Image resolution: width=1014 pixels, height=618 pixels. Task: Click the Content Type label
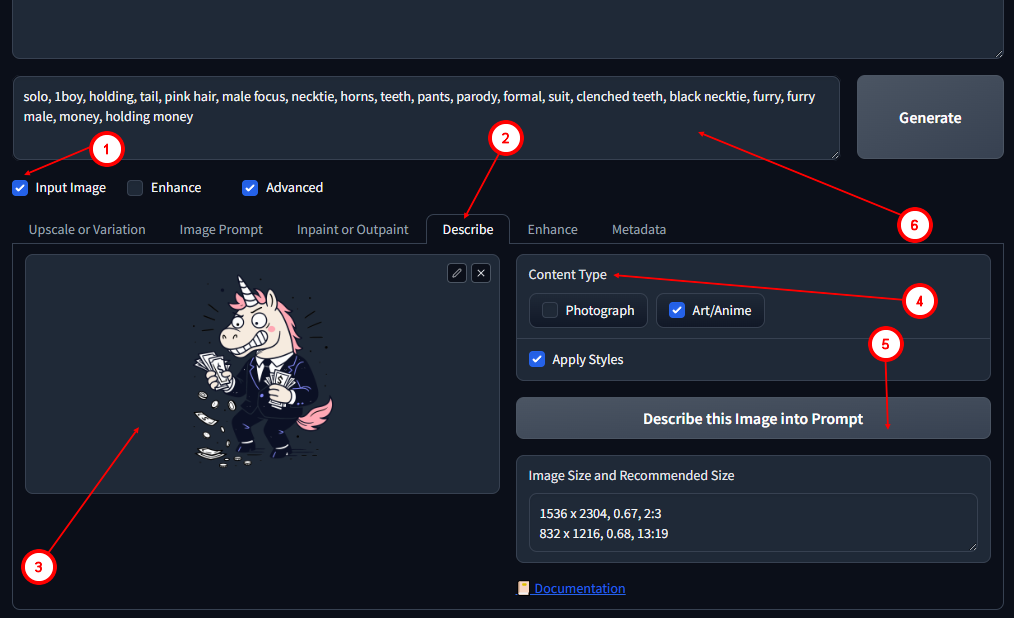click(x=567, y=274)
